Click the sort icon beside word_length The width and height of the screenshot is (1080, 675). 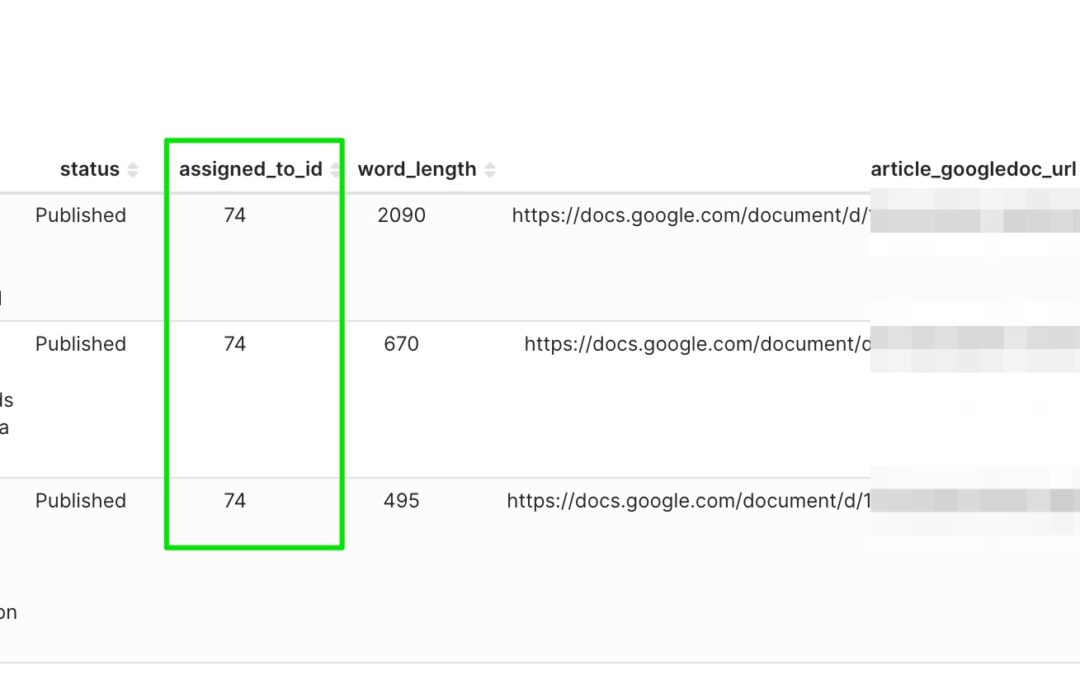(x=489, y=170)
